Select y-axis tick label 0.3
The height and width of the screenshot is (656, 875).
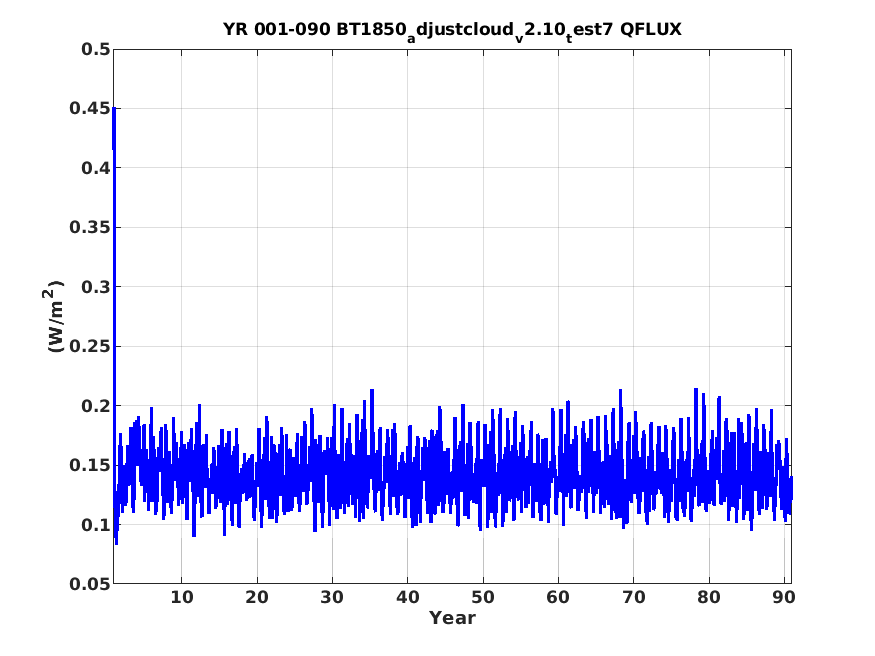[96, 287]
